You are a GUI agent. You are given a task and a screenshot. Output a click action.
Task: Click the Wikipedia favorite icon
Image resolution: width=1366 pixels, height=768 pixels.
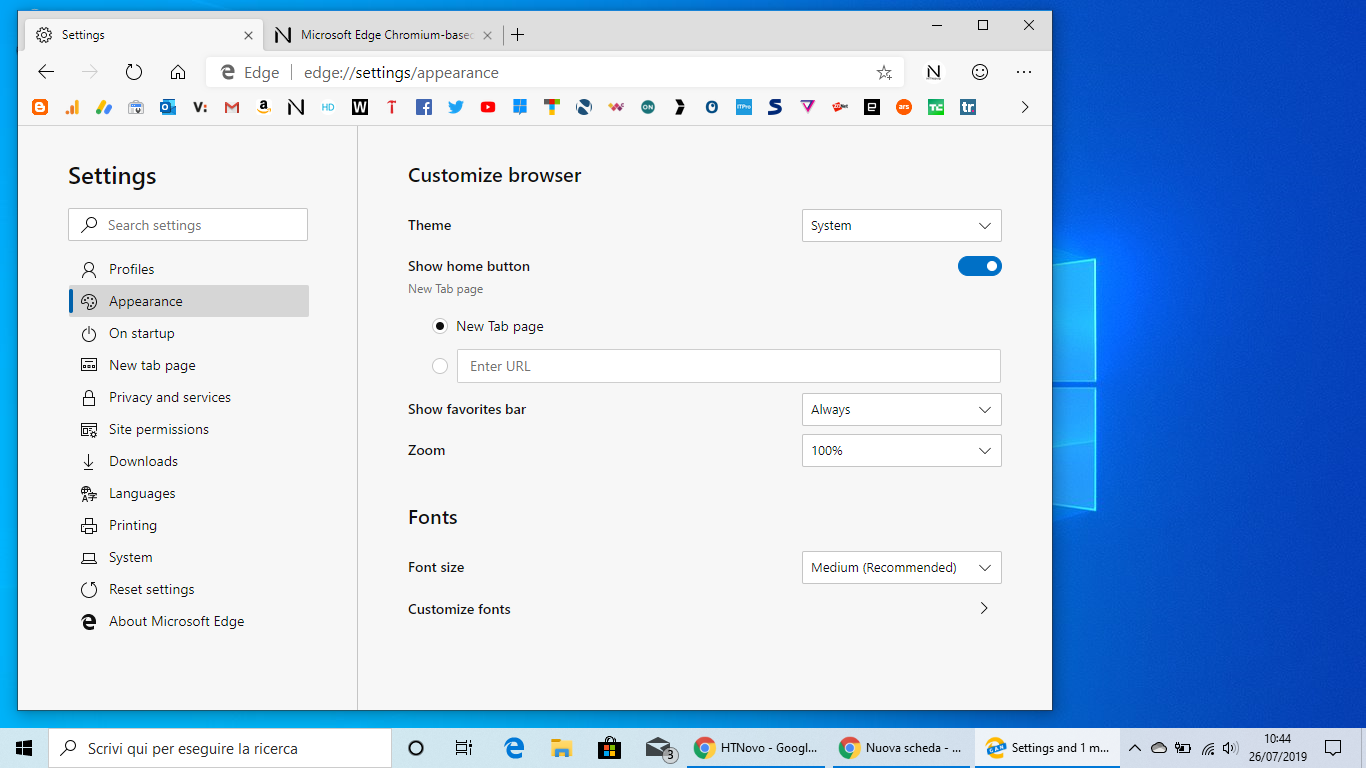click(x=360, y=107)
